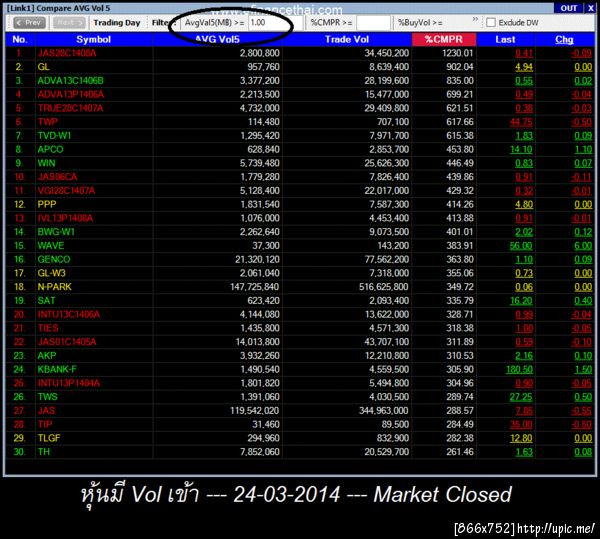The height and width of the screenshot is (539, 600).
Task: Click last price 44.75 of TWP
Action: [521, 122]
